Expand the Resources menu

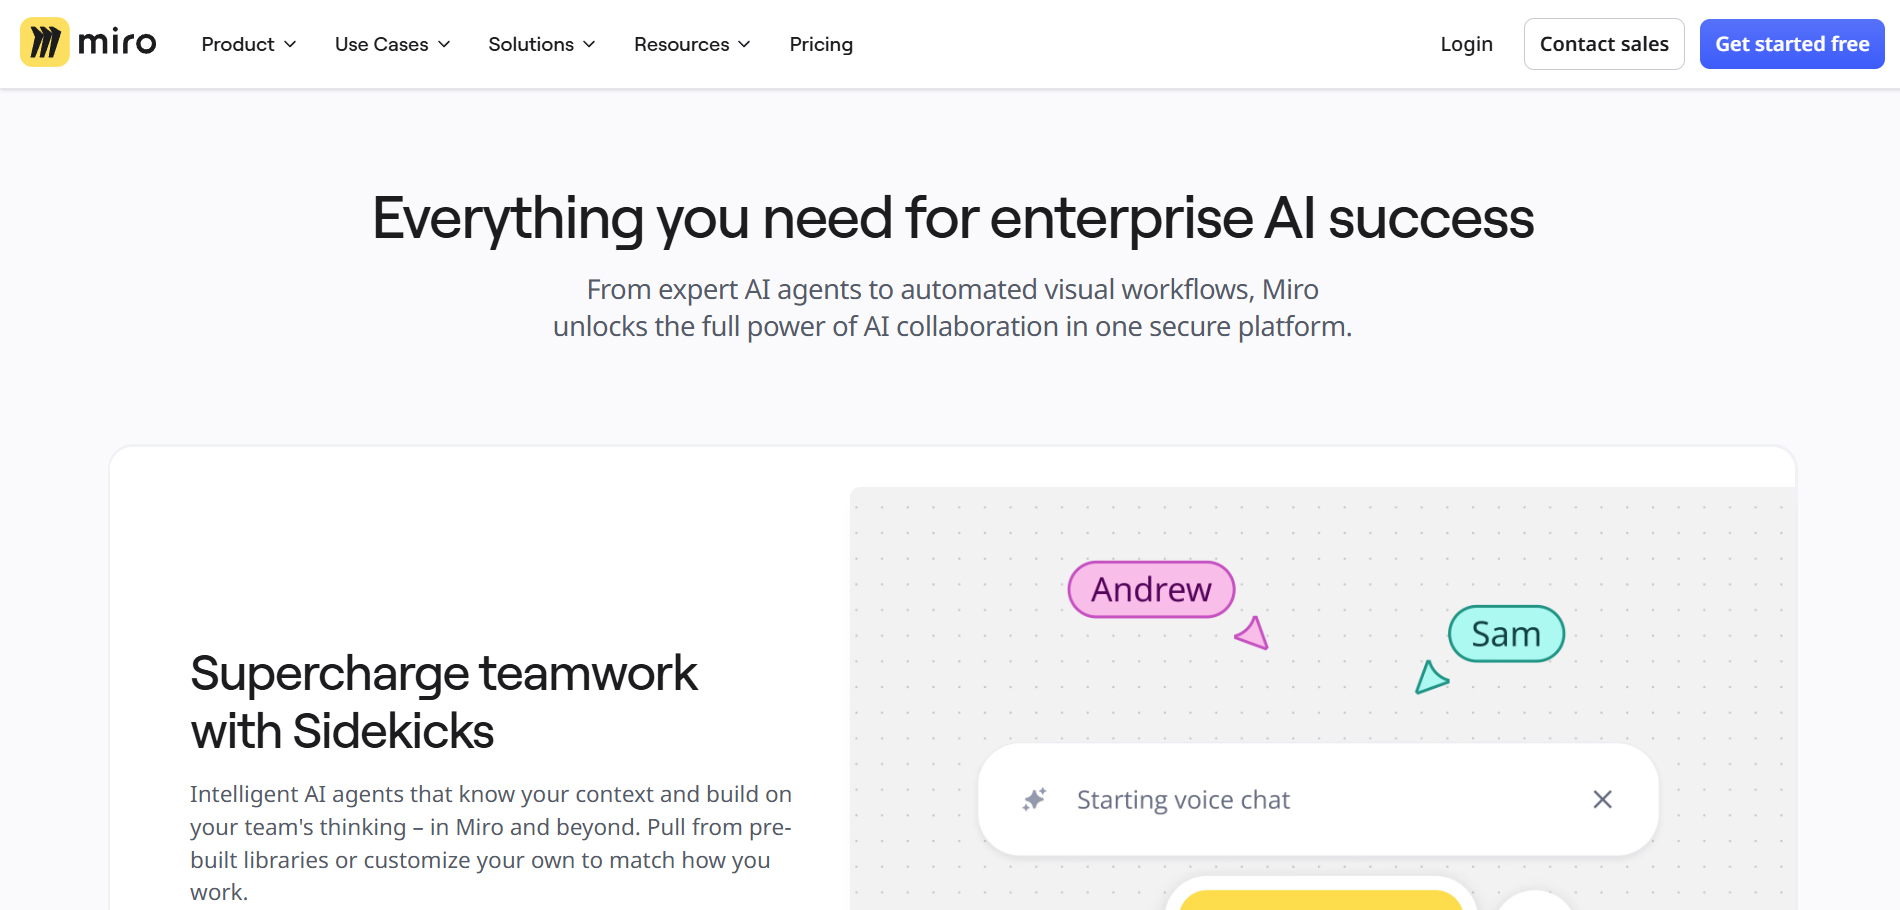pos(692,44)
